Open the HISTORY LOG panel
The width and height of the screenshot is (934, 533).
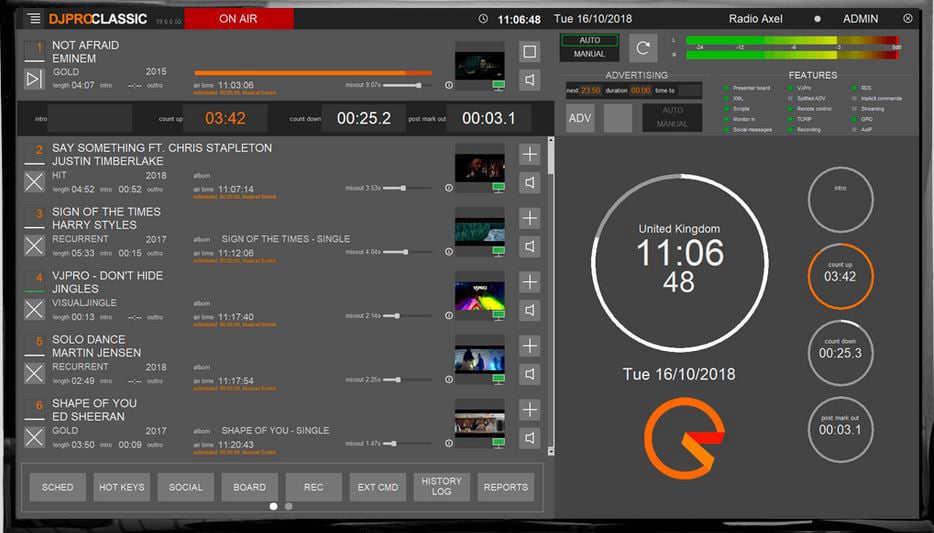pyautogui.click(x=441, y=487)
